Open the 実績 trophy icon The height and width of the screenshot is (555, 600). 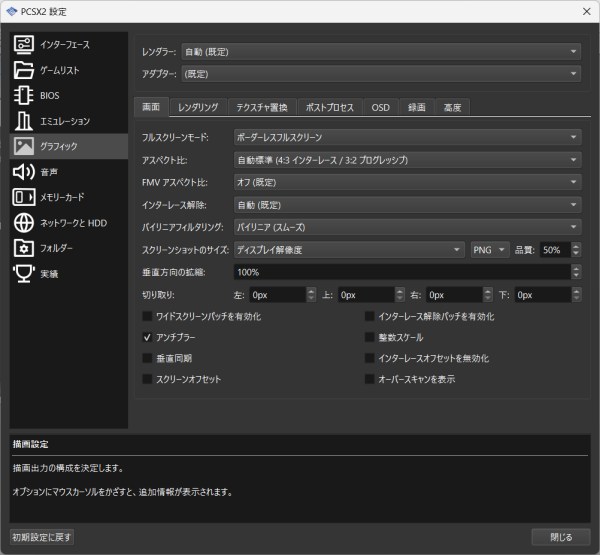[x=24, y=274]
